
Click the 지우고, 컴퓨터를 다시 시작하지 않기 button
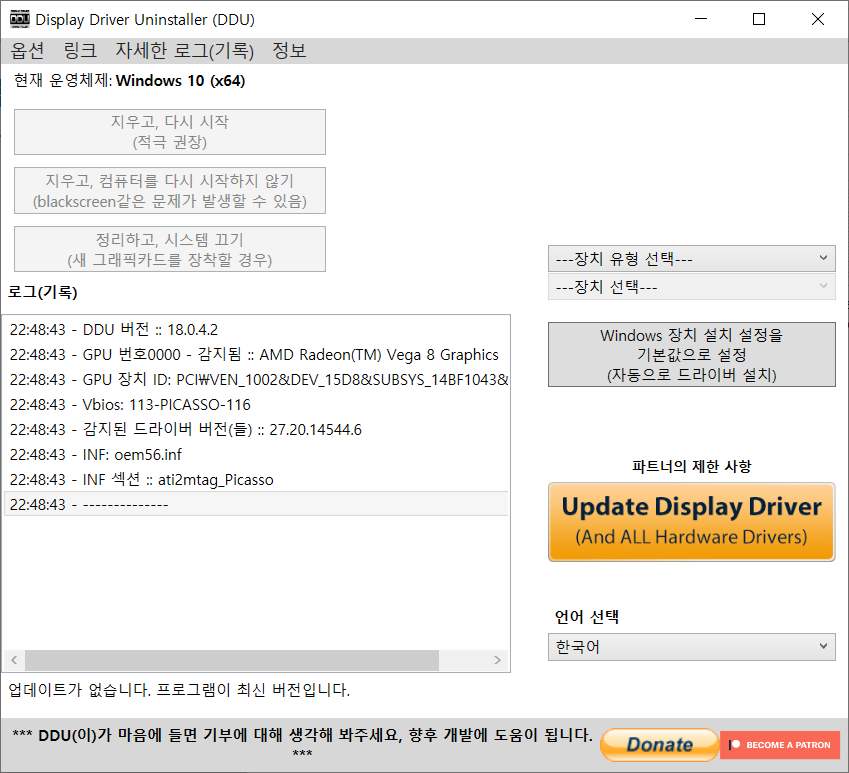(x=169, y=190)
